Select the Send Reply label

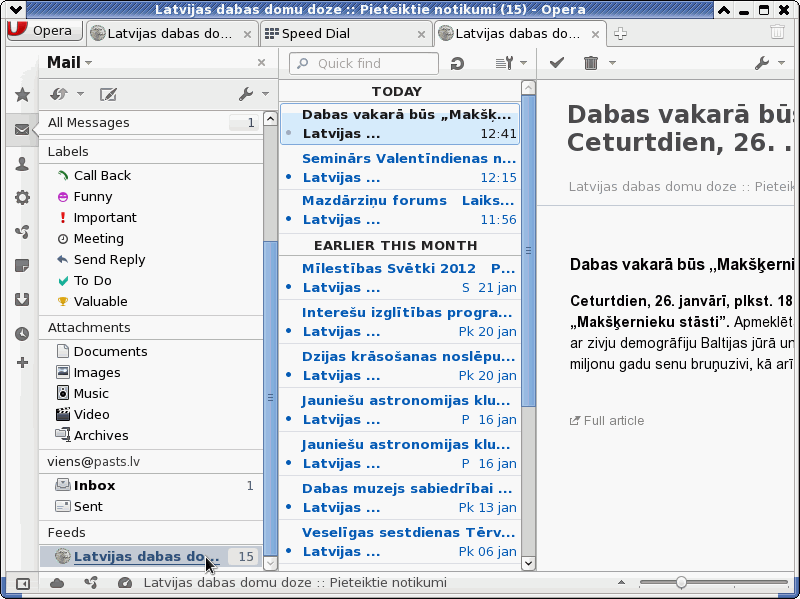point(151,259)
